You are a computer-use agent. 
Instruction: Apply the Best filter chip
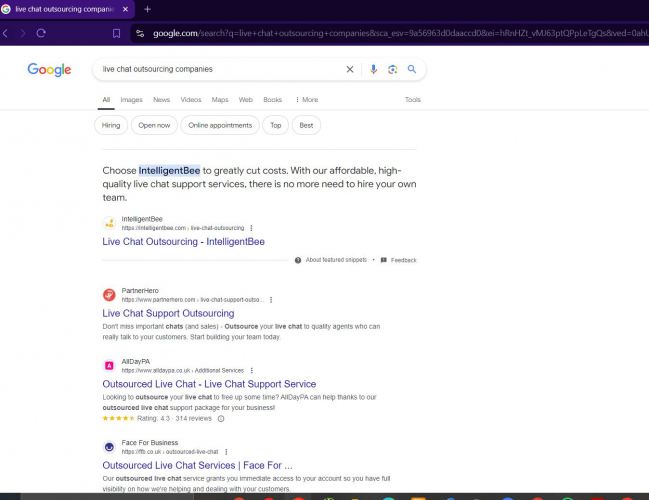(306, 125)
